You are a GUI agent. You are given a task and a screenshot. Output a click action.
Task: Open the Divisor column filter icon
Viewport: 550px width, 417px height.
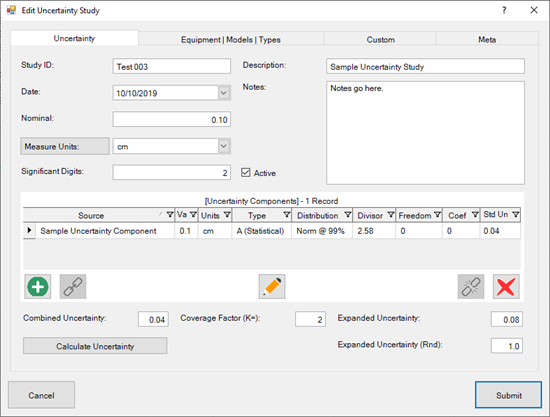click(391, 215)
